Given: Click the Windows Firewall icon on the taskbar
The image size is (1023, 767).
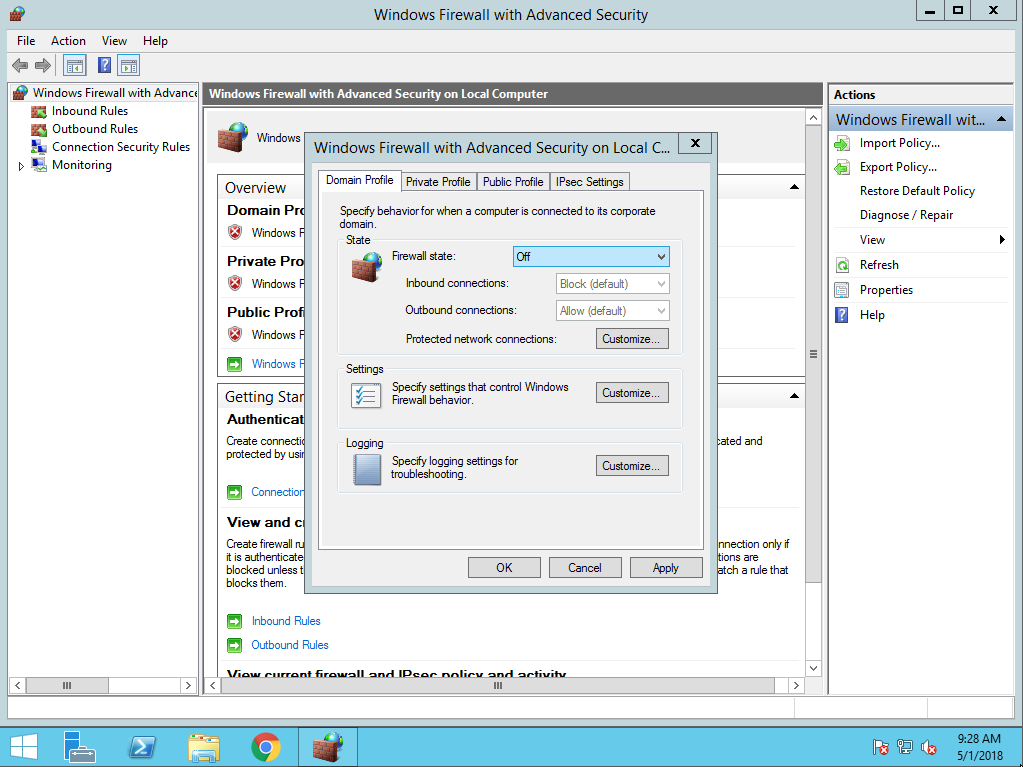Looking at the screenshot, I should pyautogui.click(x=327, y=746).
